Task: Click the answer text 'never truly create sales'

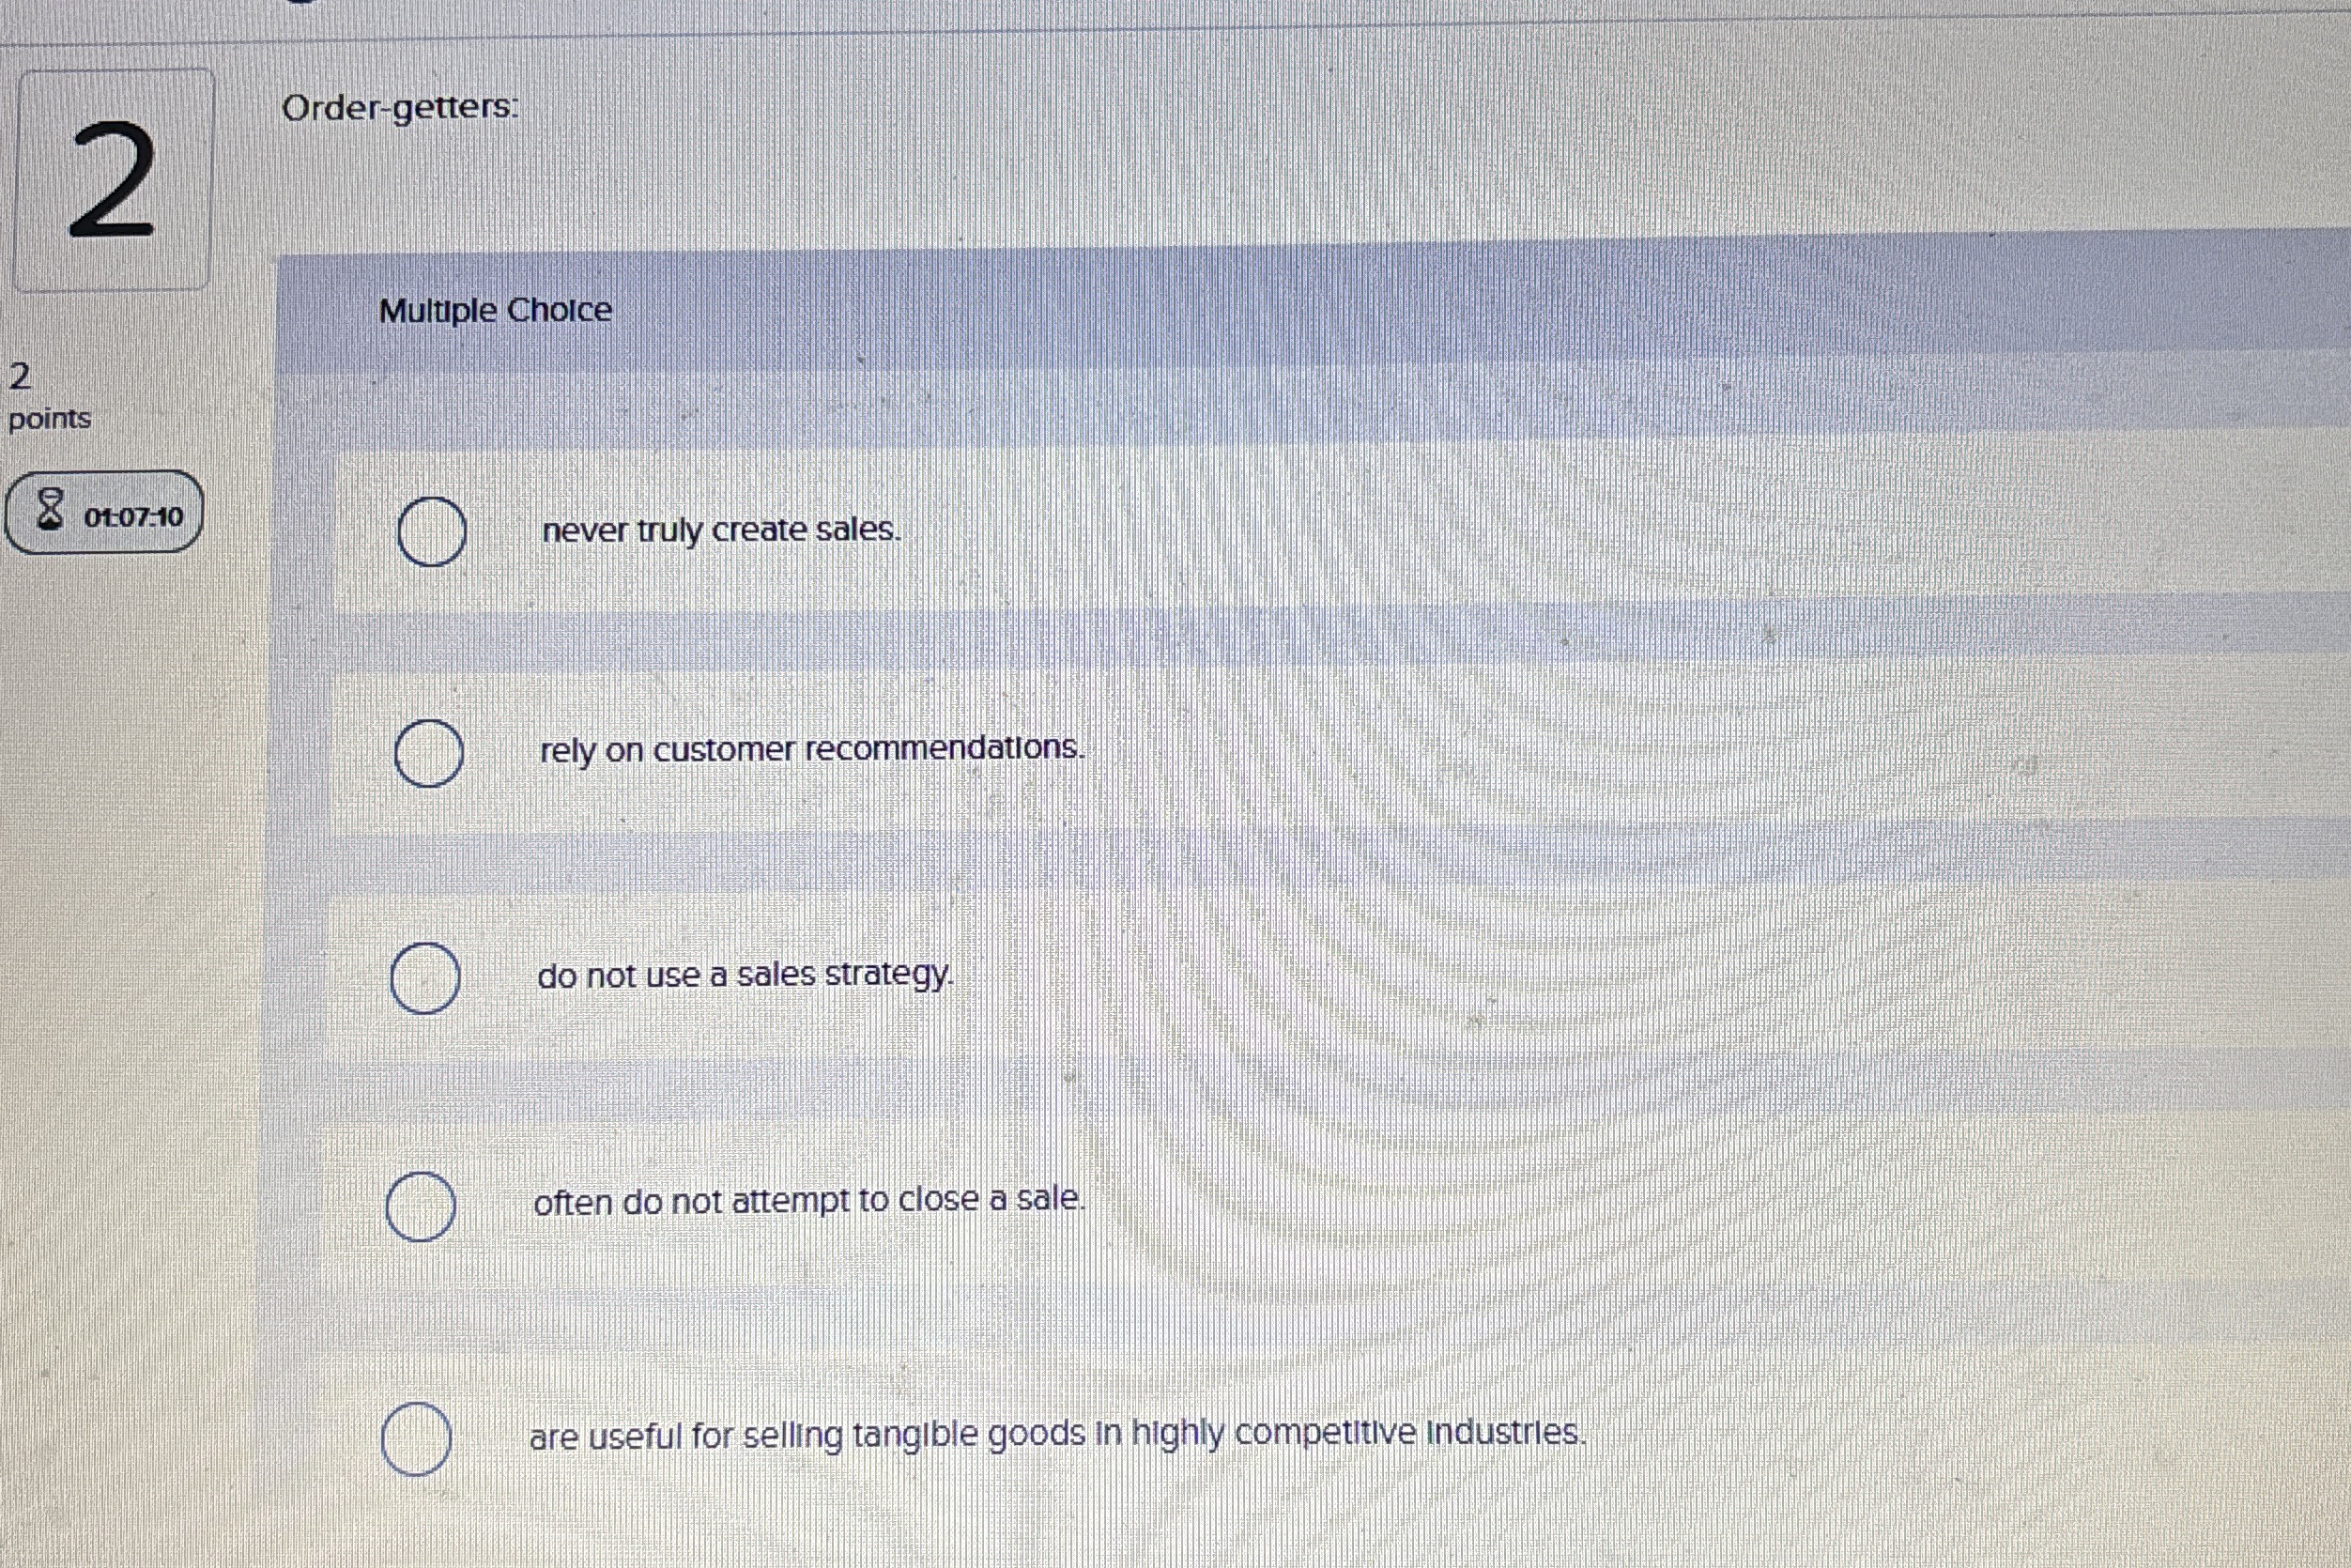Action: [722, 533]
